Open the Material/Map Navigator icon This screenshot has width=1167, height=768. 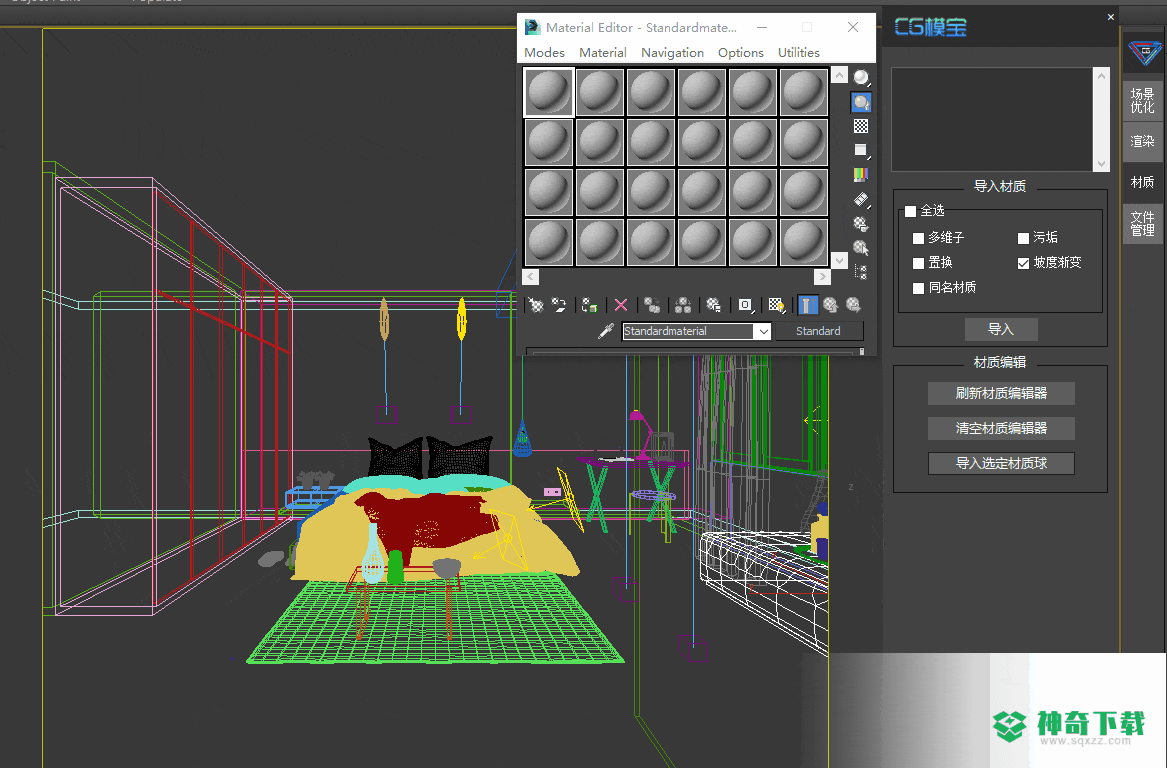tap(861, 272)
